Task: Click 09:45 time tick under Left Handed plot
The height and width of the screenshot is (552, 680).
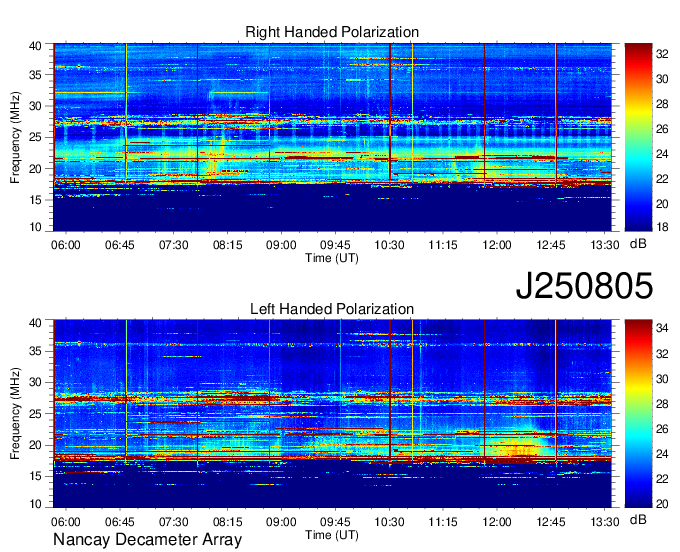Action: tap(335, 522)
